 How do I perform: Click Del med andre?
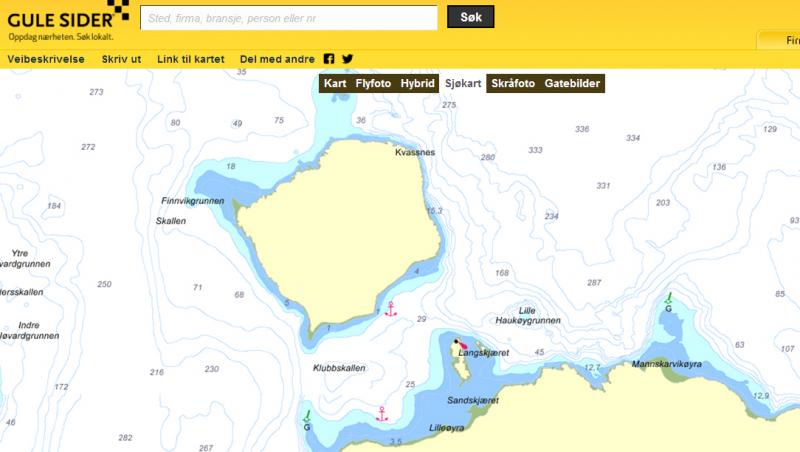tap(277, 59)
